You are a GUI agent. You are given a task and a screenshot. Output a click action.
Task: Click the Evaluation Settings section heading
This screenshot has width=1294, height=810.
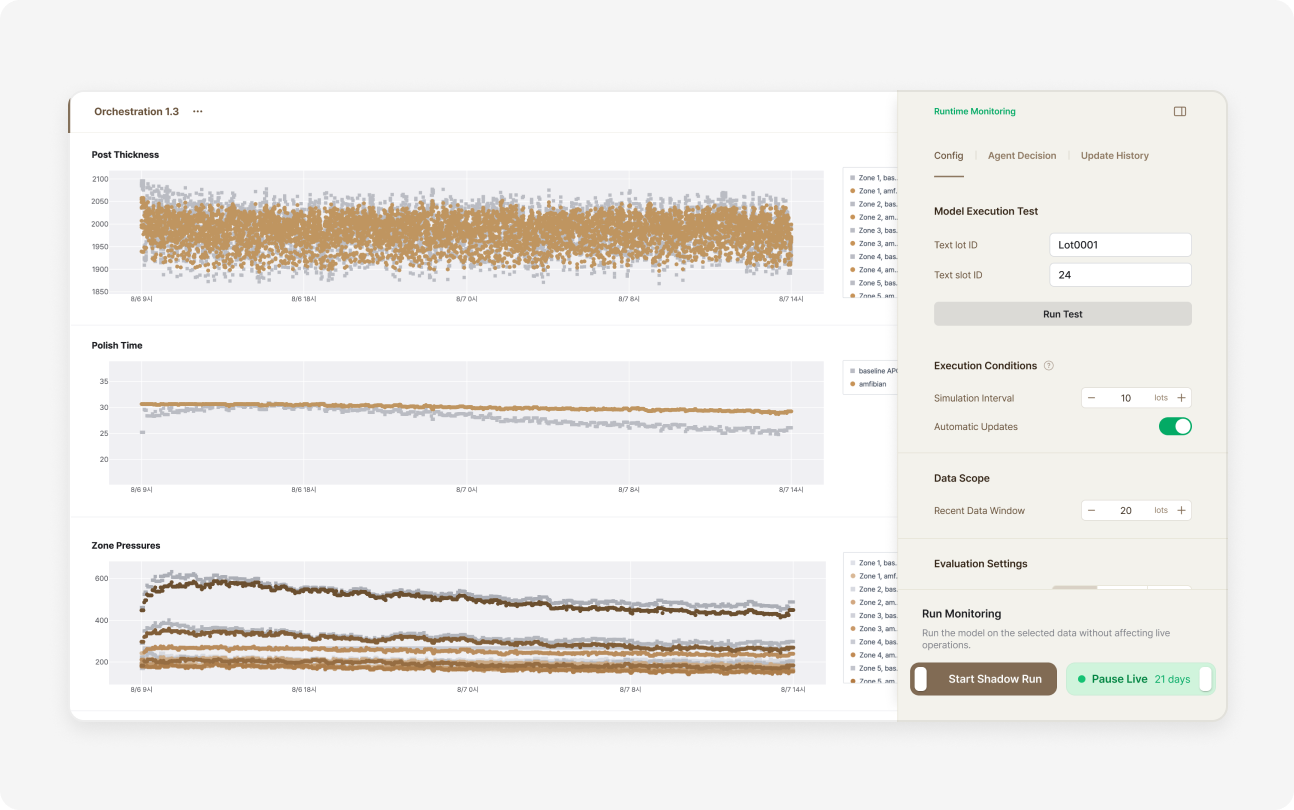click(980, 564)
